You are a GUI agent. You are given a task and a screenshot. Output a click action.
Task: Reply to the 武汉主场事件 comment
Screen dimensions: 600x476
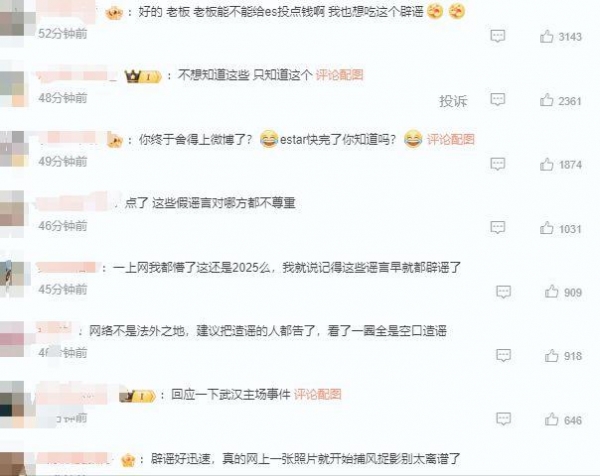[x=503, y=419]
